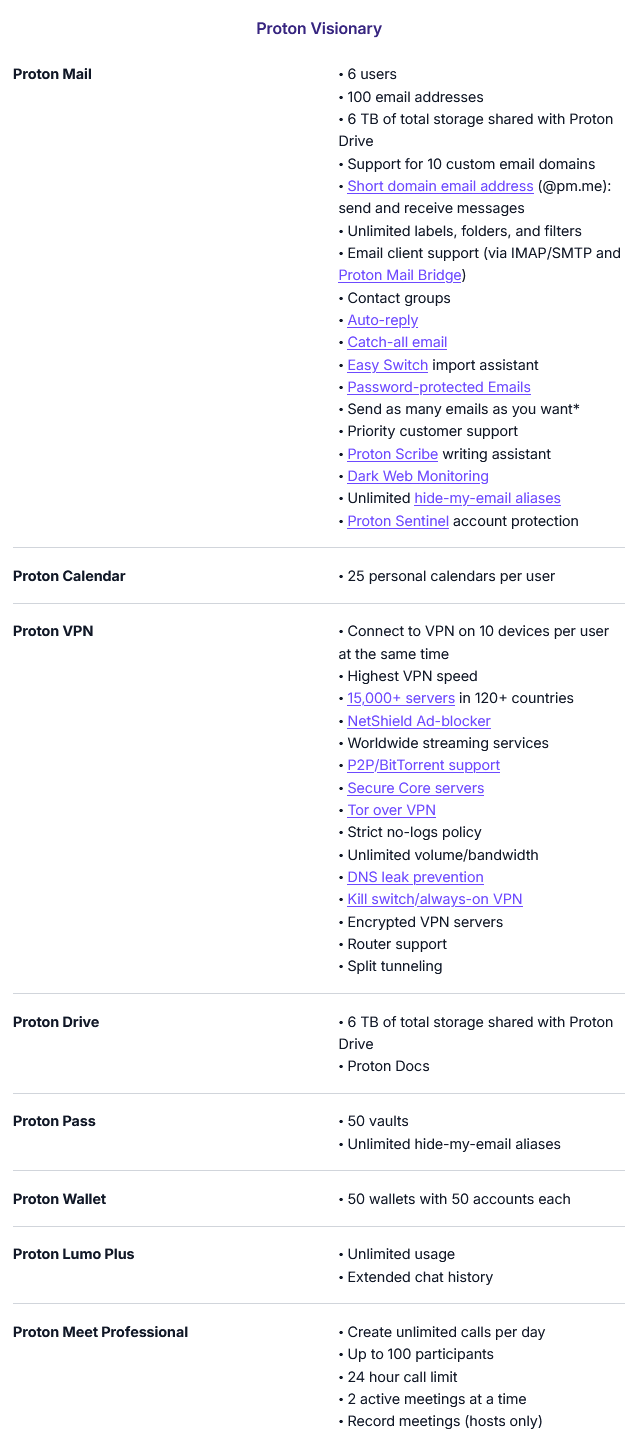640x1449 pixels.
Task: Open the DNS leak prevention link
Action: [415, 877]
